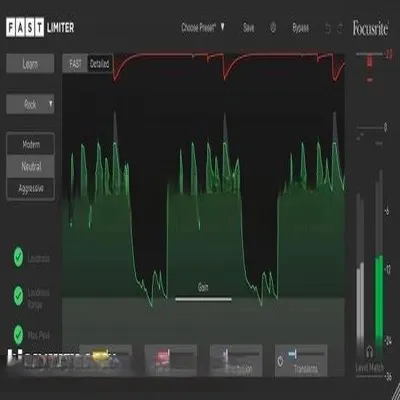The image size is (400, 400).
Task: Open the Choose Preset dropdown
Action: tap(203, 27)
